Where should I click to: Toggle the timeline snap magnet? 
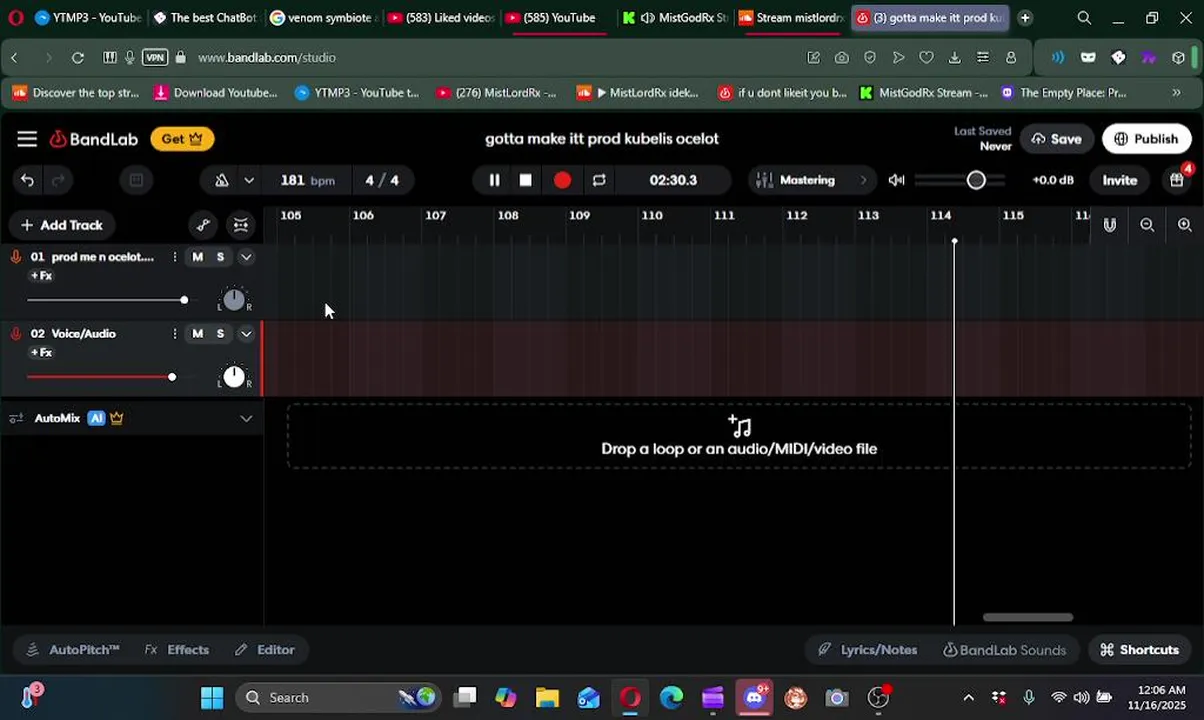(1110, 225)
